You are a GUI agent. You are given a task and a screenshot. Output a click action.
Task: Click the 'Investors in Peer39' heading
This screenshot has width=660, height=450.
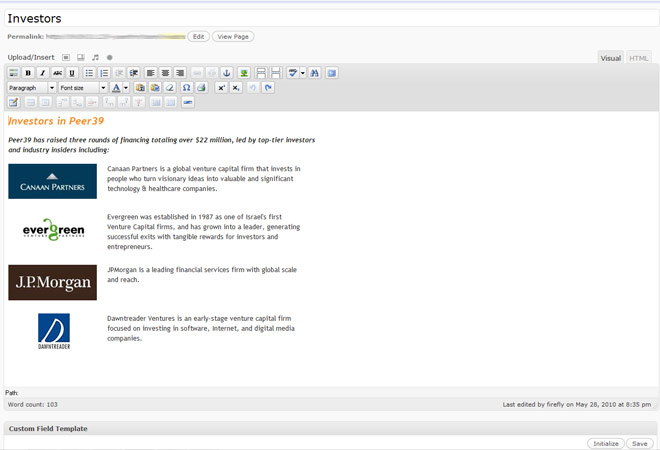56,121
